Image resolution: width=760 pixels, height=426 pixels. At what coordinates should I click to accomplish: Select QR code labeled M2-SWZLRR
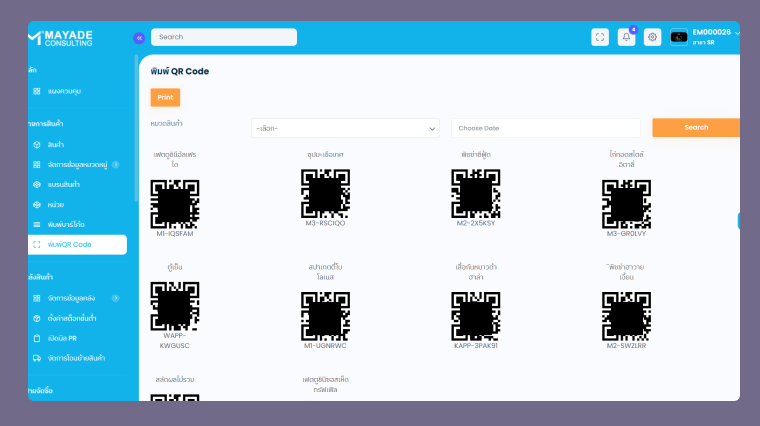coord(626,316)
